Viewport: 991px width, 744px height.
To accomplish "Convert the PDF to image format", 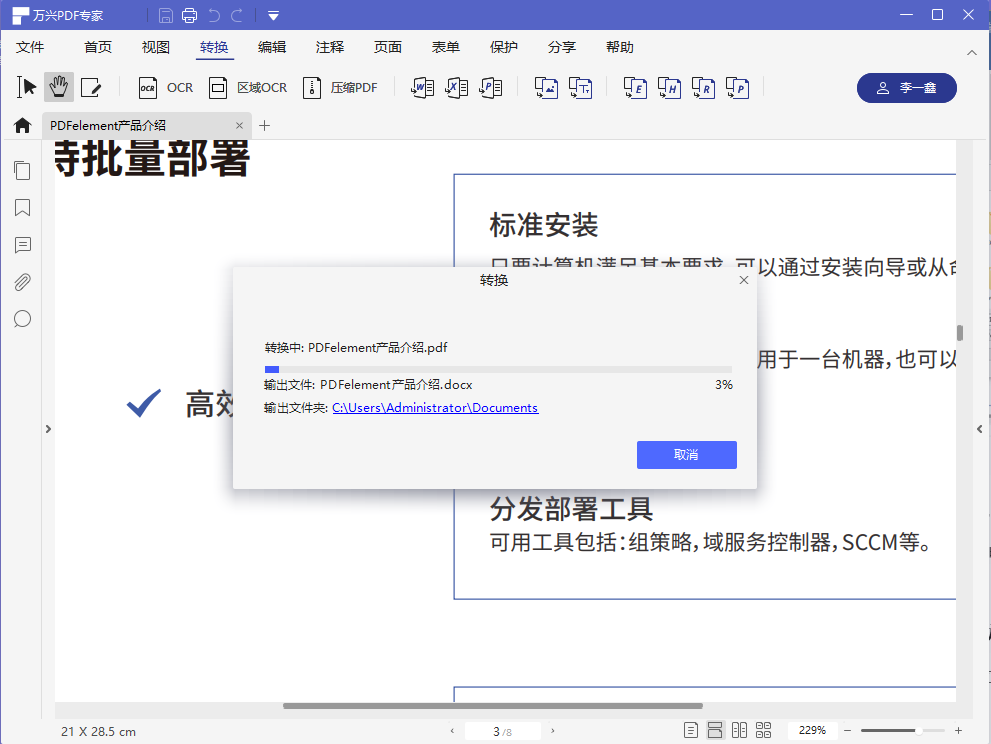I will click(546, 88).
